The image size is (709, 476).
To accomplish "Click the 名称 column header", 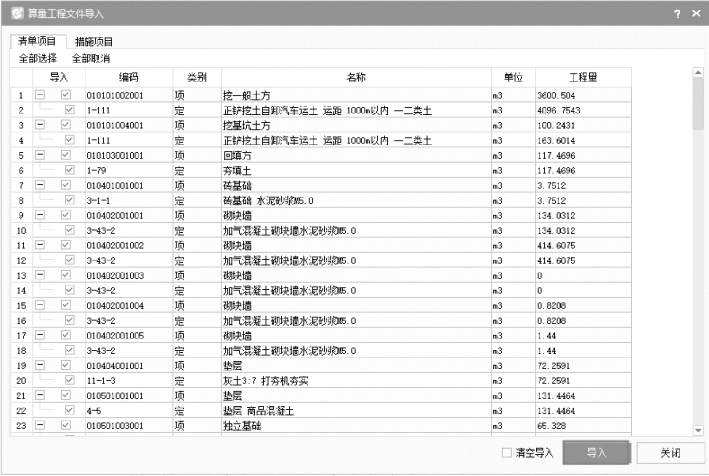I will pos(356,77).
